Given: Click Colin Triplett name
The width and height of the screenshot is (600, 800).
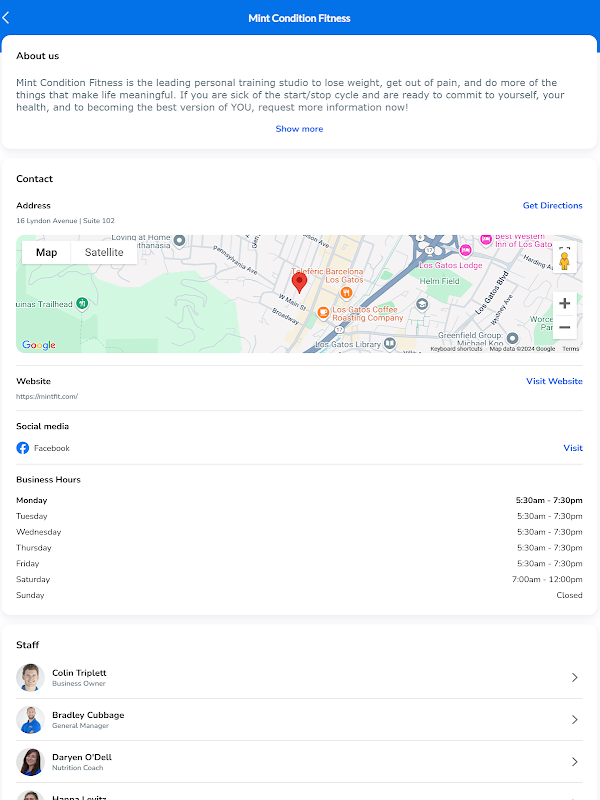Looking at the screenshot, I should click(x=79, y=673).
